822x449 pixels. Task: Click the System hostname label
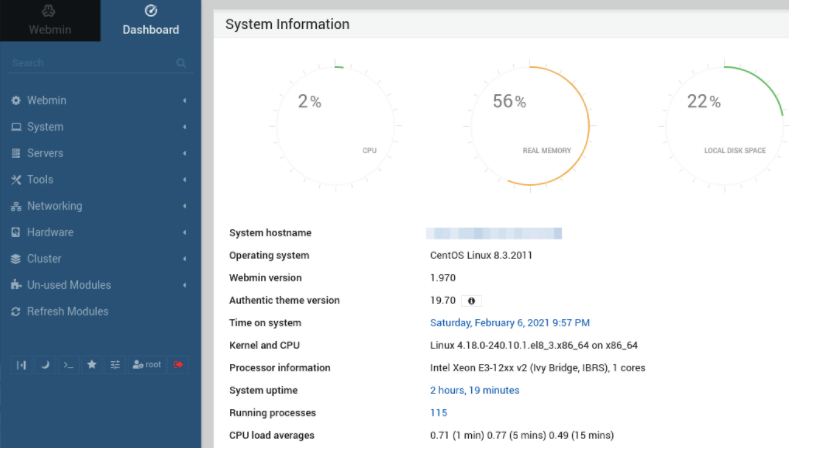[270, 233]
